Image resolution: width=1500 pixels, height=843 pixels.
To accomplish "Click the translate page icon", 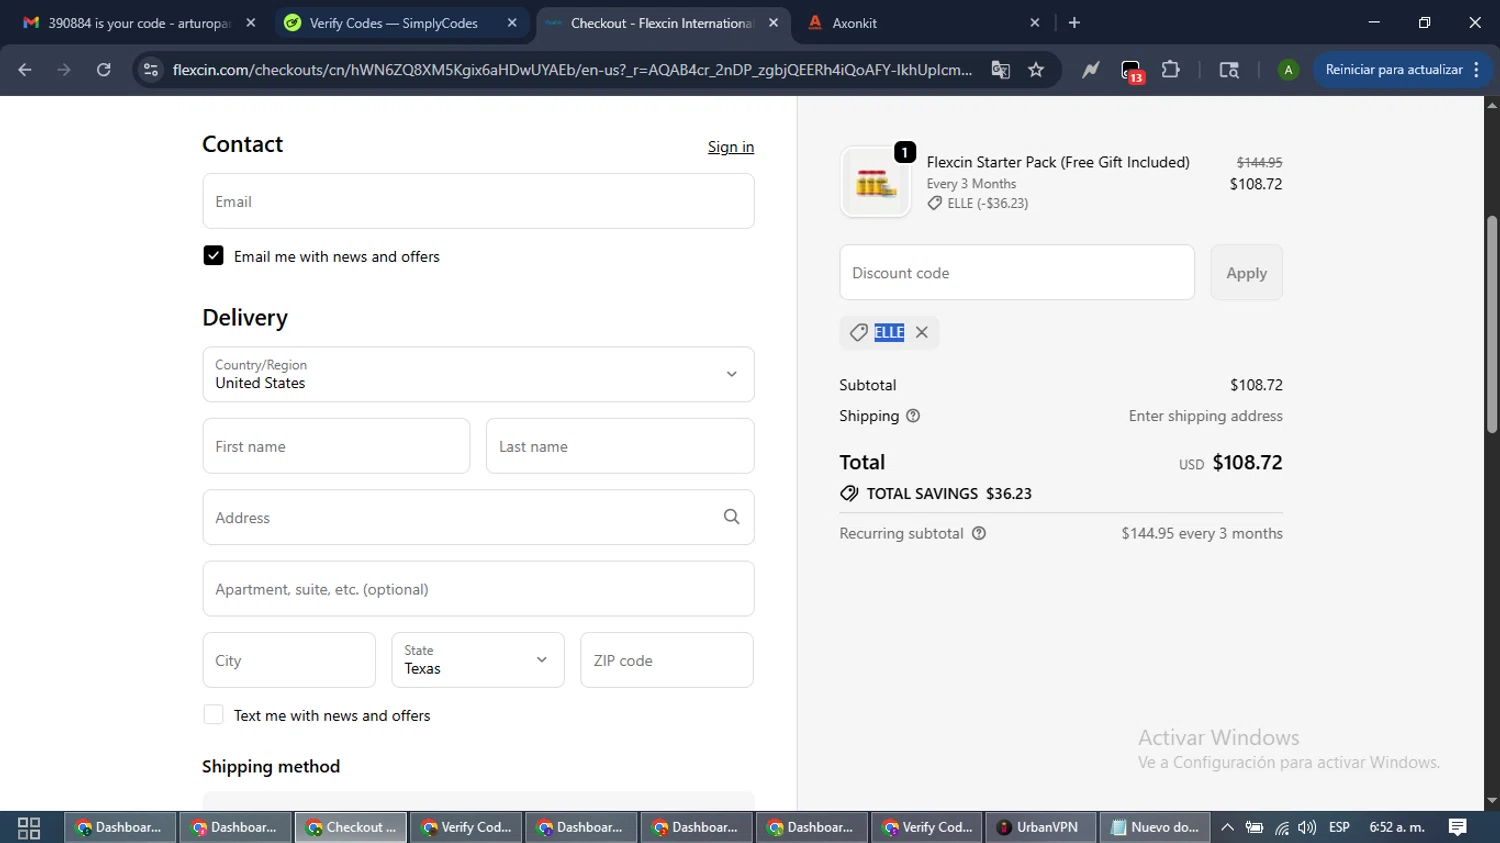I will [x=1000, y=70].
